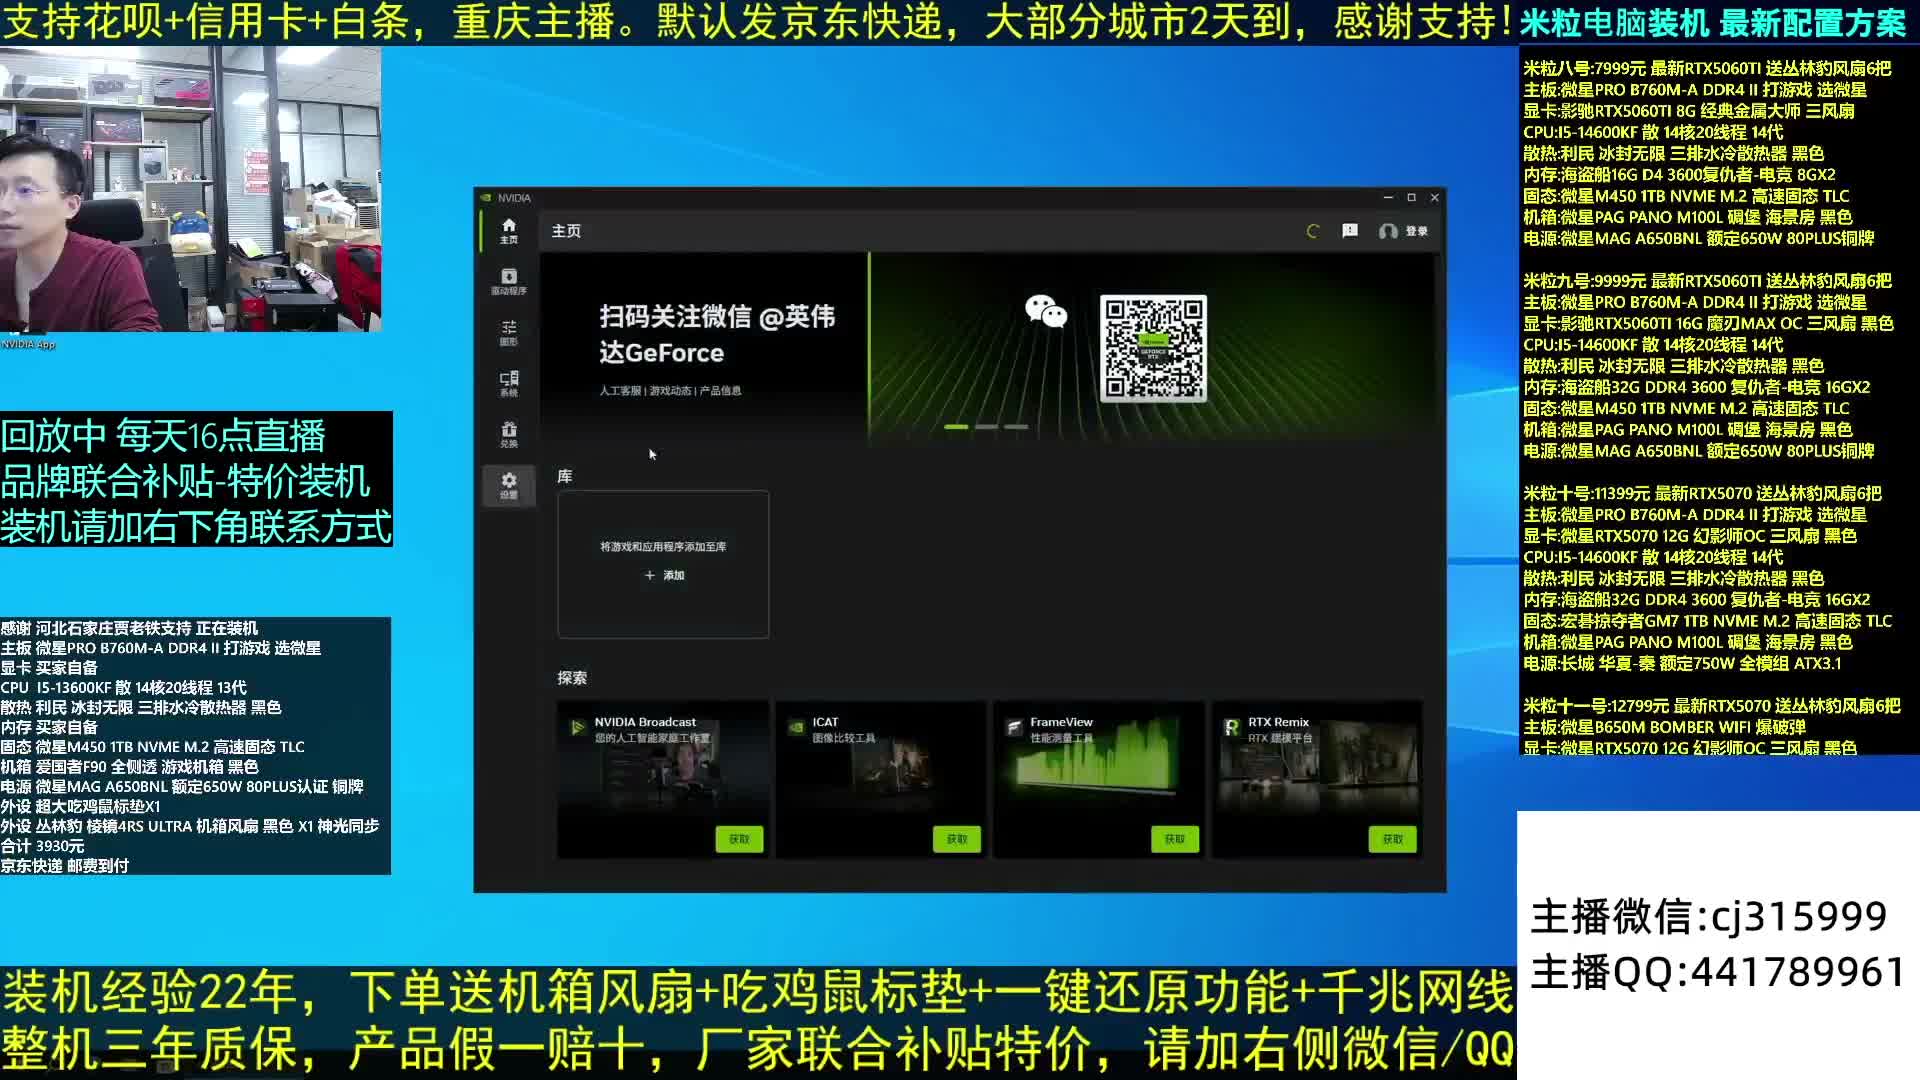This screenshot has height=1080, width=1920.
Task: Select the first banner carousel indicator
Action: 956,427
